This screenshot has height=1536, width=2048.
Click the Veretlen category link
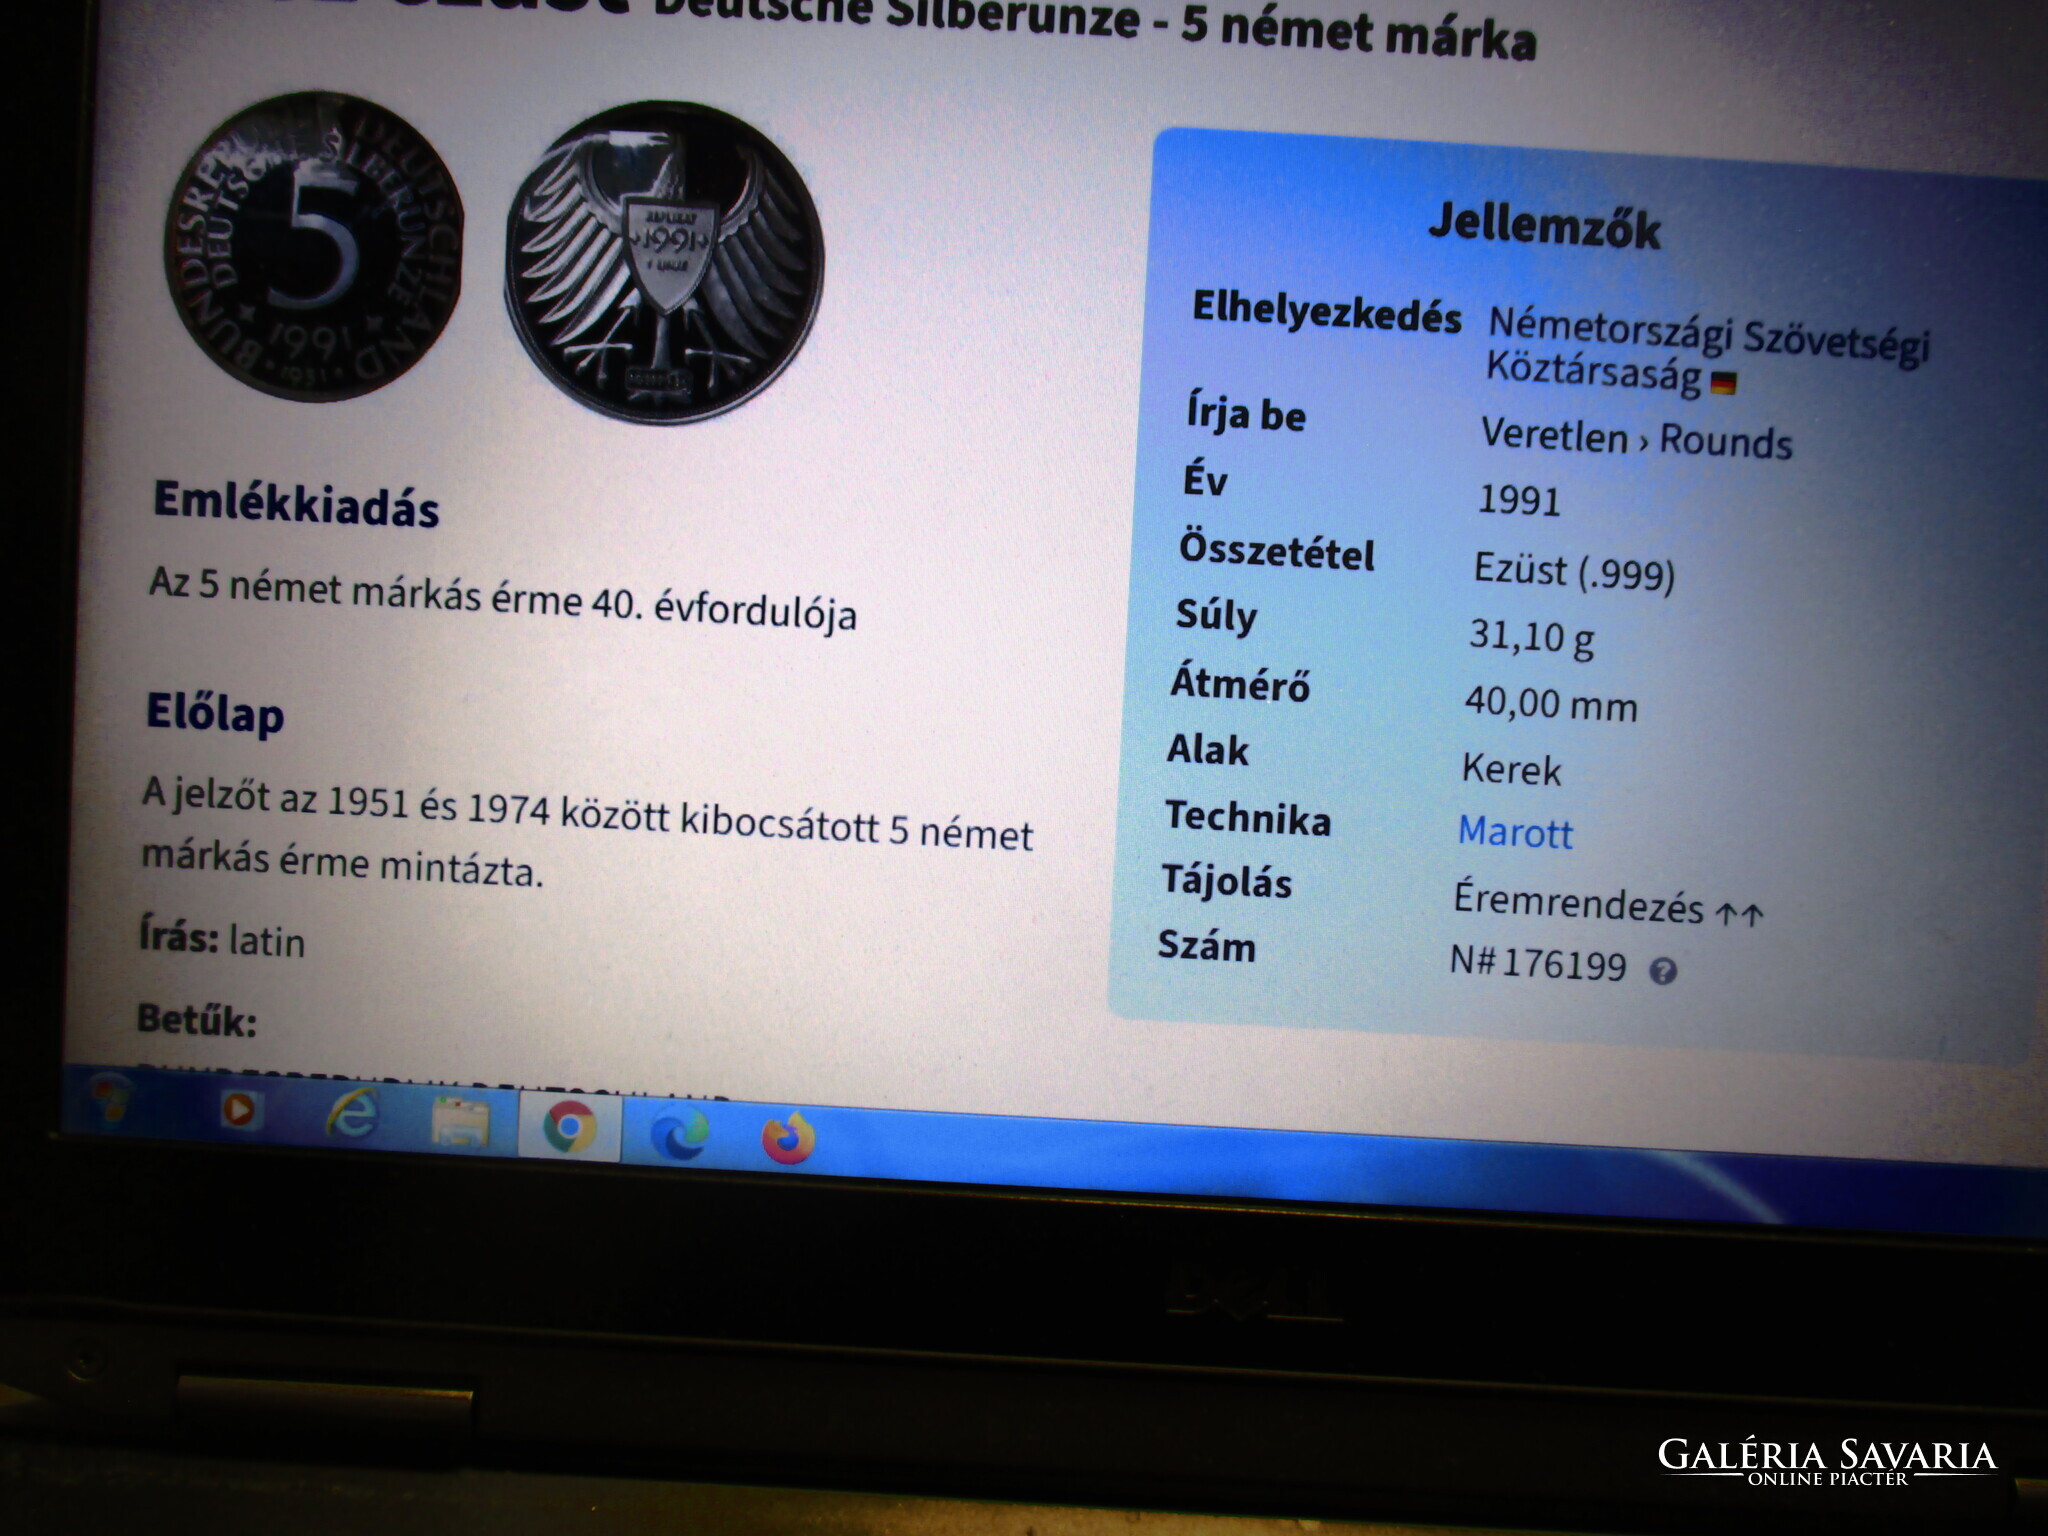pos(1554,436)
